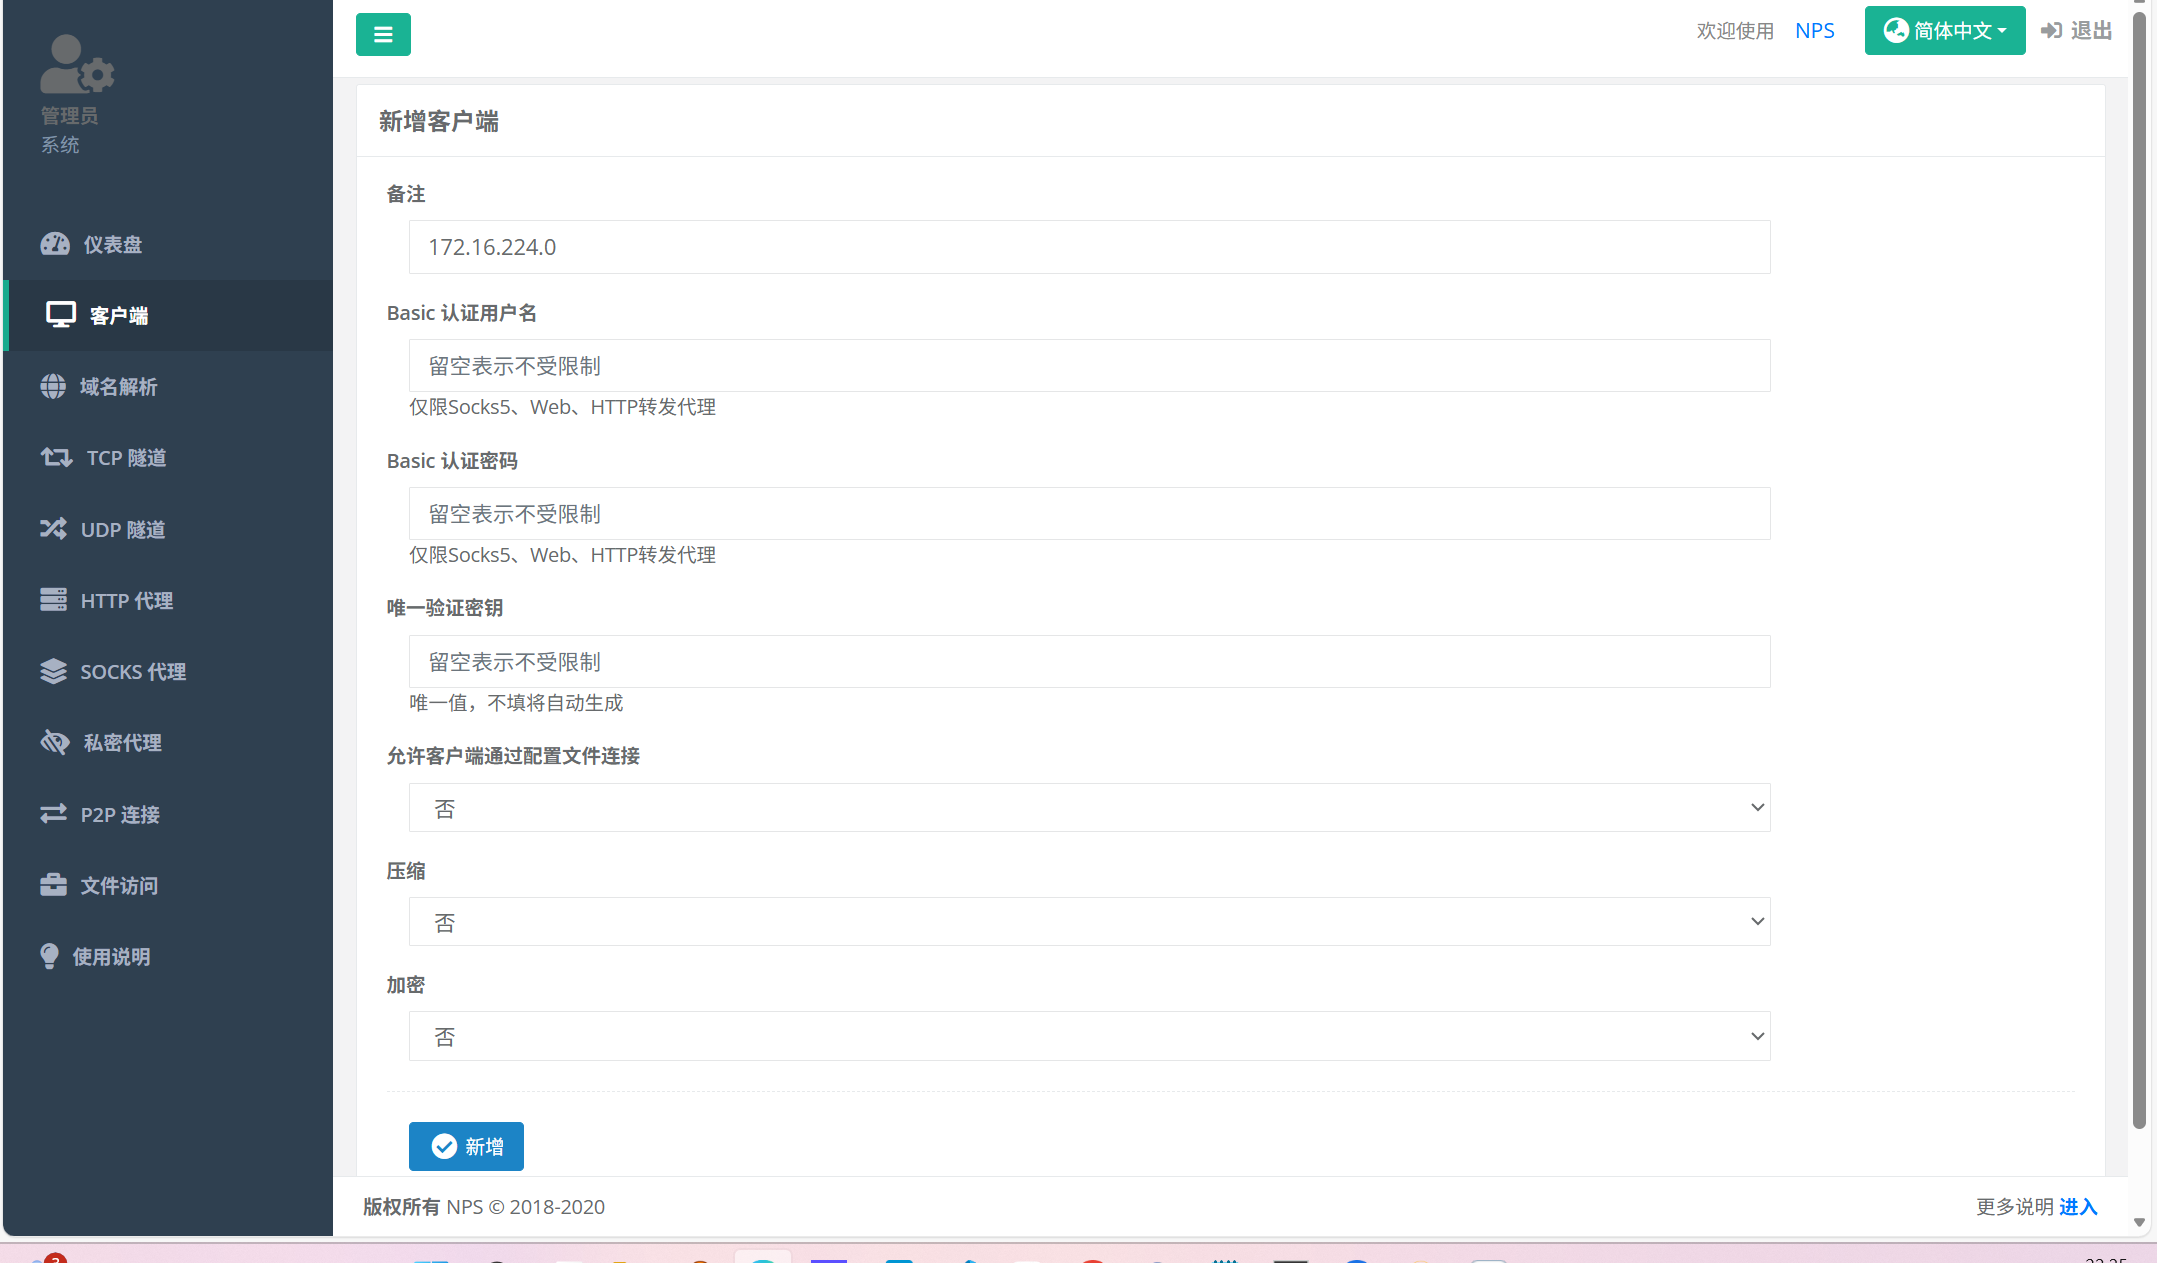Open the P2P 连接 menu item
The width and height of the screenshot is (2157, 1263).
pyautogui.click(x=120, y=815)
